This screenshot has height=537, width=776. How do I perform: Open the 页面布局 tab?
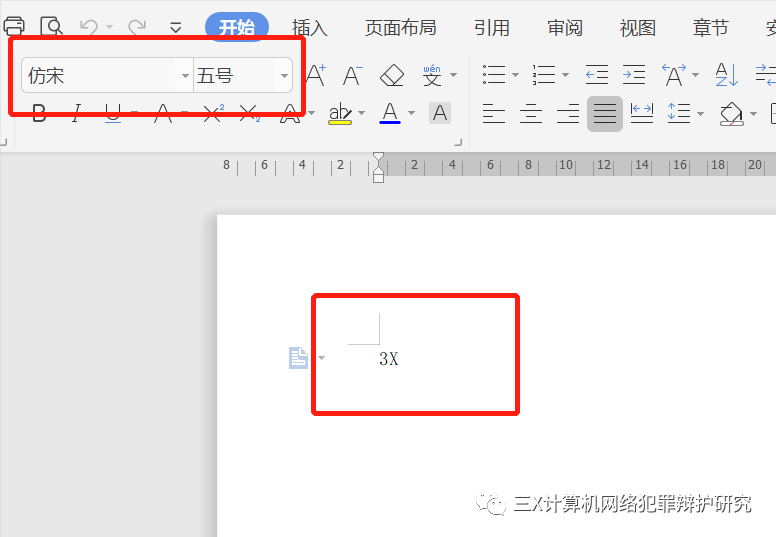[401, 28]
